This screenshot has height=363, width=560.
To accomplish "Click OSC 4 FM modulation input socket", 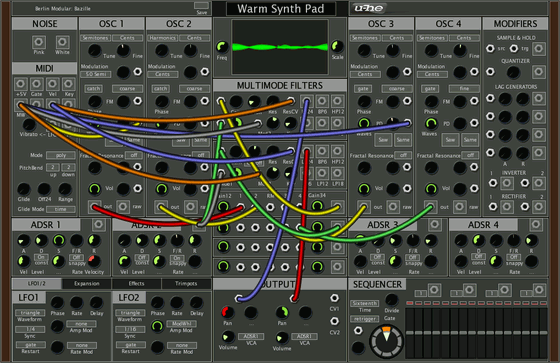I will point(474,101).
